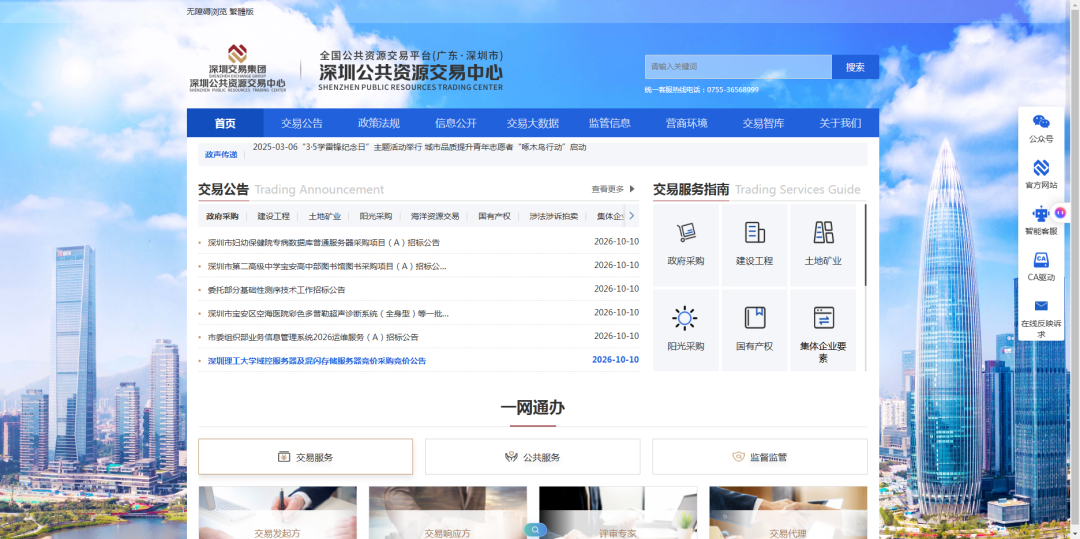Click the Shenzhen Exchange Group logo
Image resolution: width=1080 pixels, height=539 pixels.
tap(238, 68)
